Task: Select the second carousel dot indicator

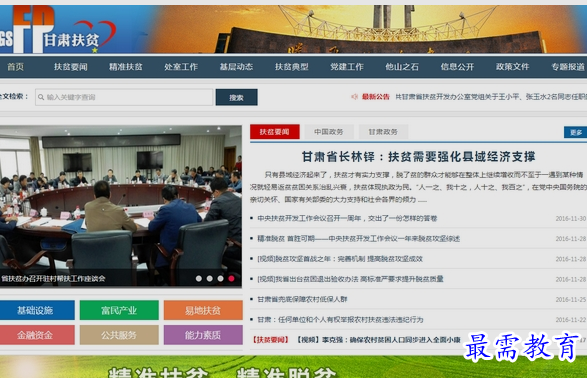Action: pos(210,278)
